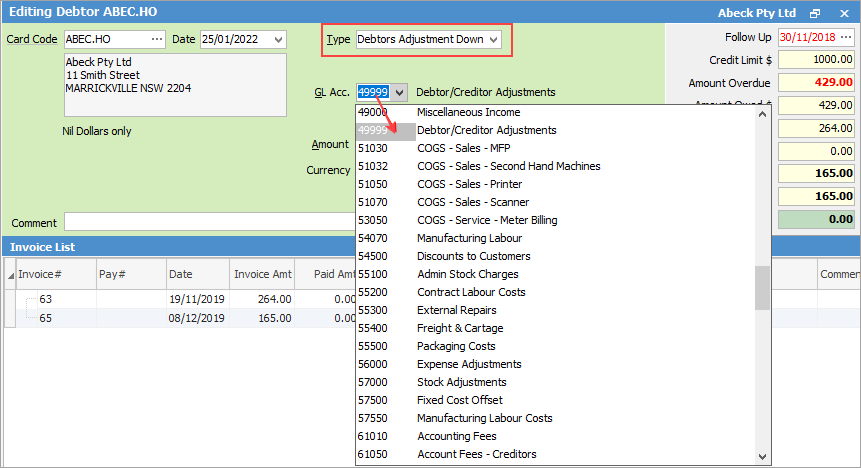Click the account list scrollbar thumb
This screenshot has height=468, width=861.
tap(763, 288)
